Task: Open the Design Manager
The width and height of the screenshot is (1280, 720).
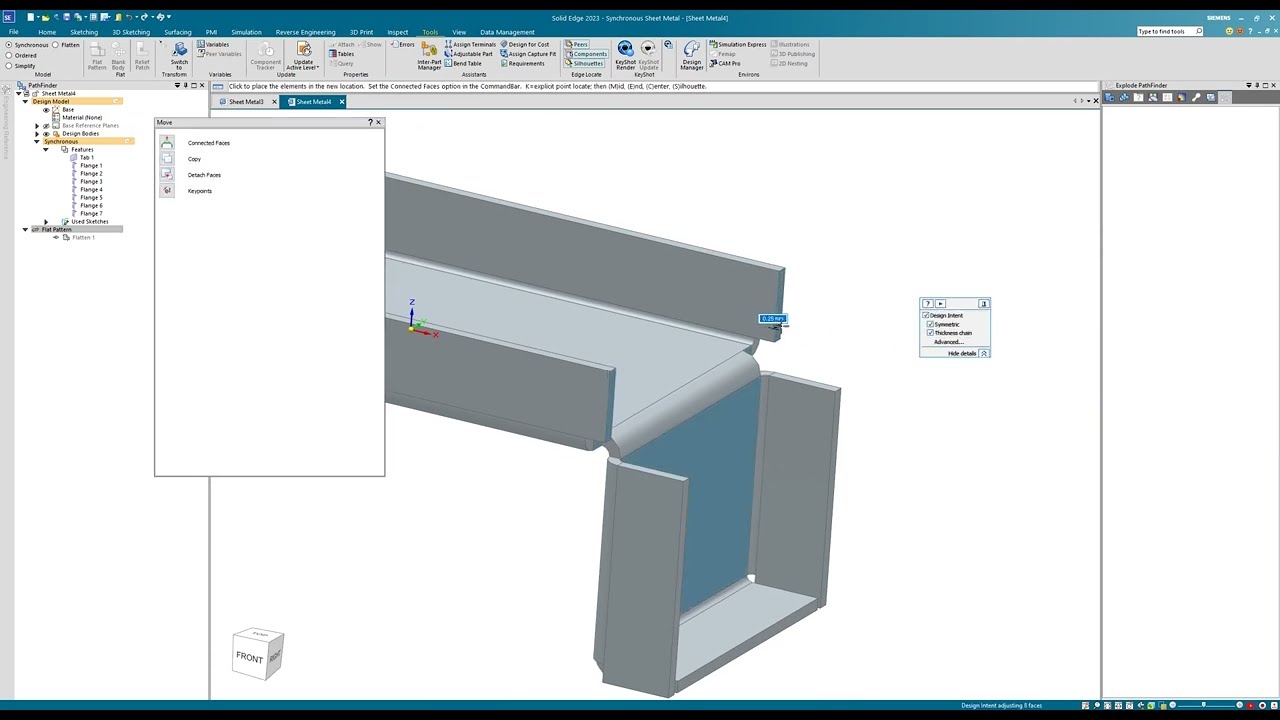Action: tap(692, 55)
